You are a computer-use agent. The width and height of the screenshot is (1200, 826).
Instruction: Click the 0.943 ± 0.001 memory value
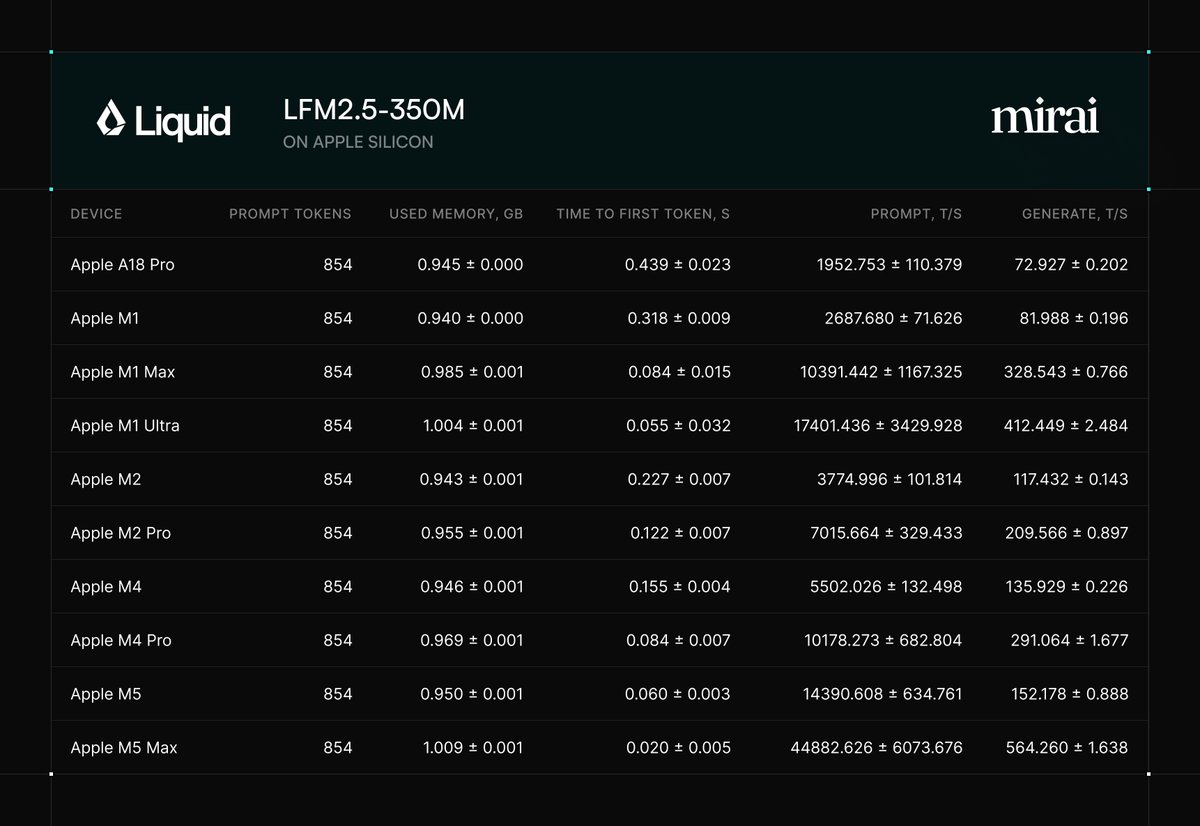[471, 479]
